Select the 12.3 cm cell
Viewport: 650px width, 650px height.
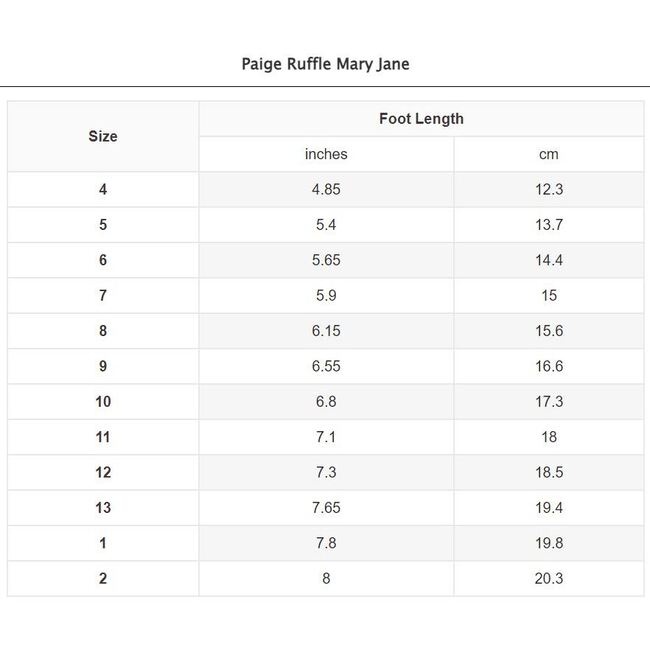coord(549,190)
